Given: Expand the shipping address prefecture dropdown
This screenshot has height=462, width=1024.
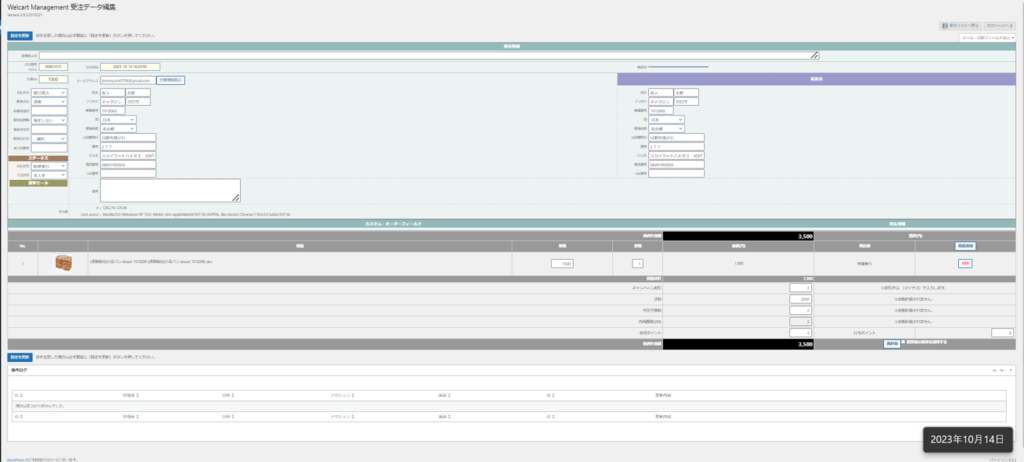Looking at the screenshot, I should pyautogui.click(x=665, y=128).
